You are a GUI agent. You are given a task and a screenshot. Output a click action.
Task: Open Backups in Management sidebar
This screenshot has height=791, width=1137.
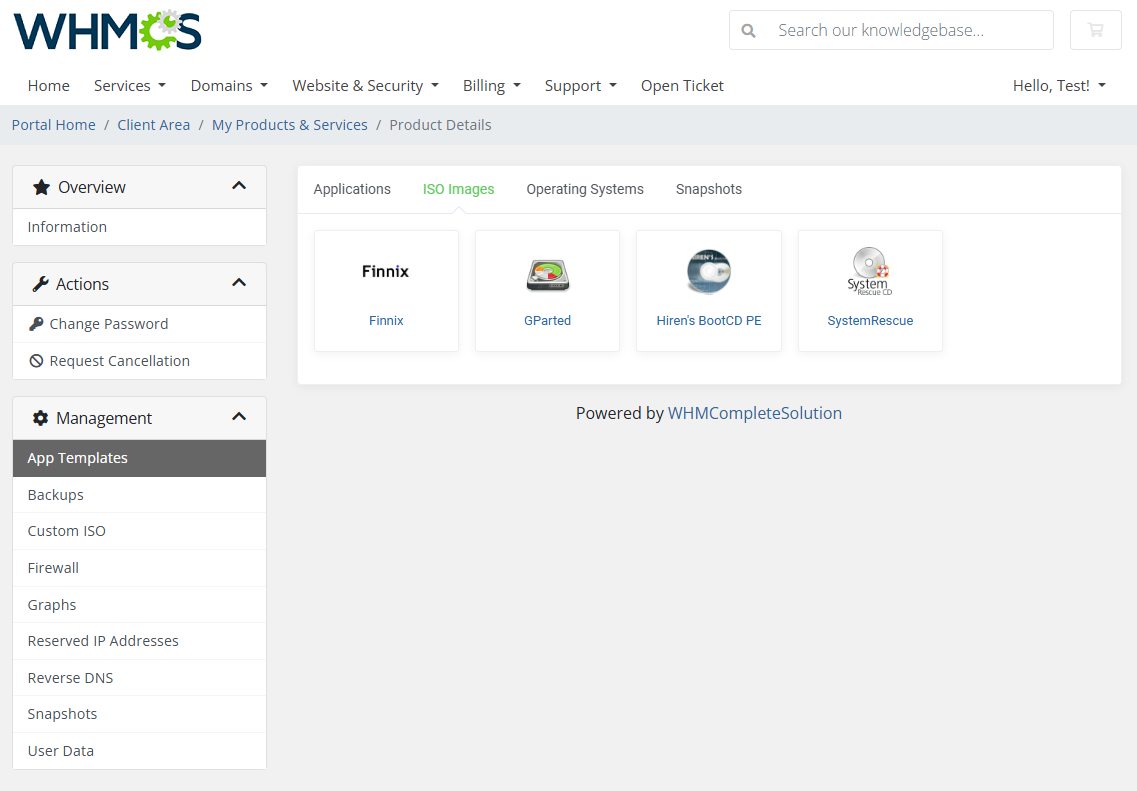[x=139, y=494]
